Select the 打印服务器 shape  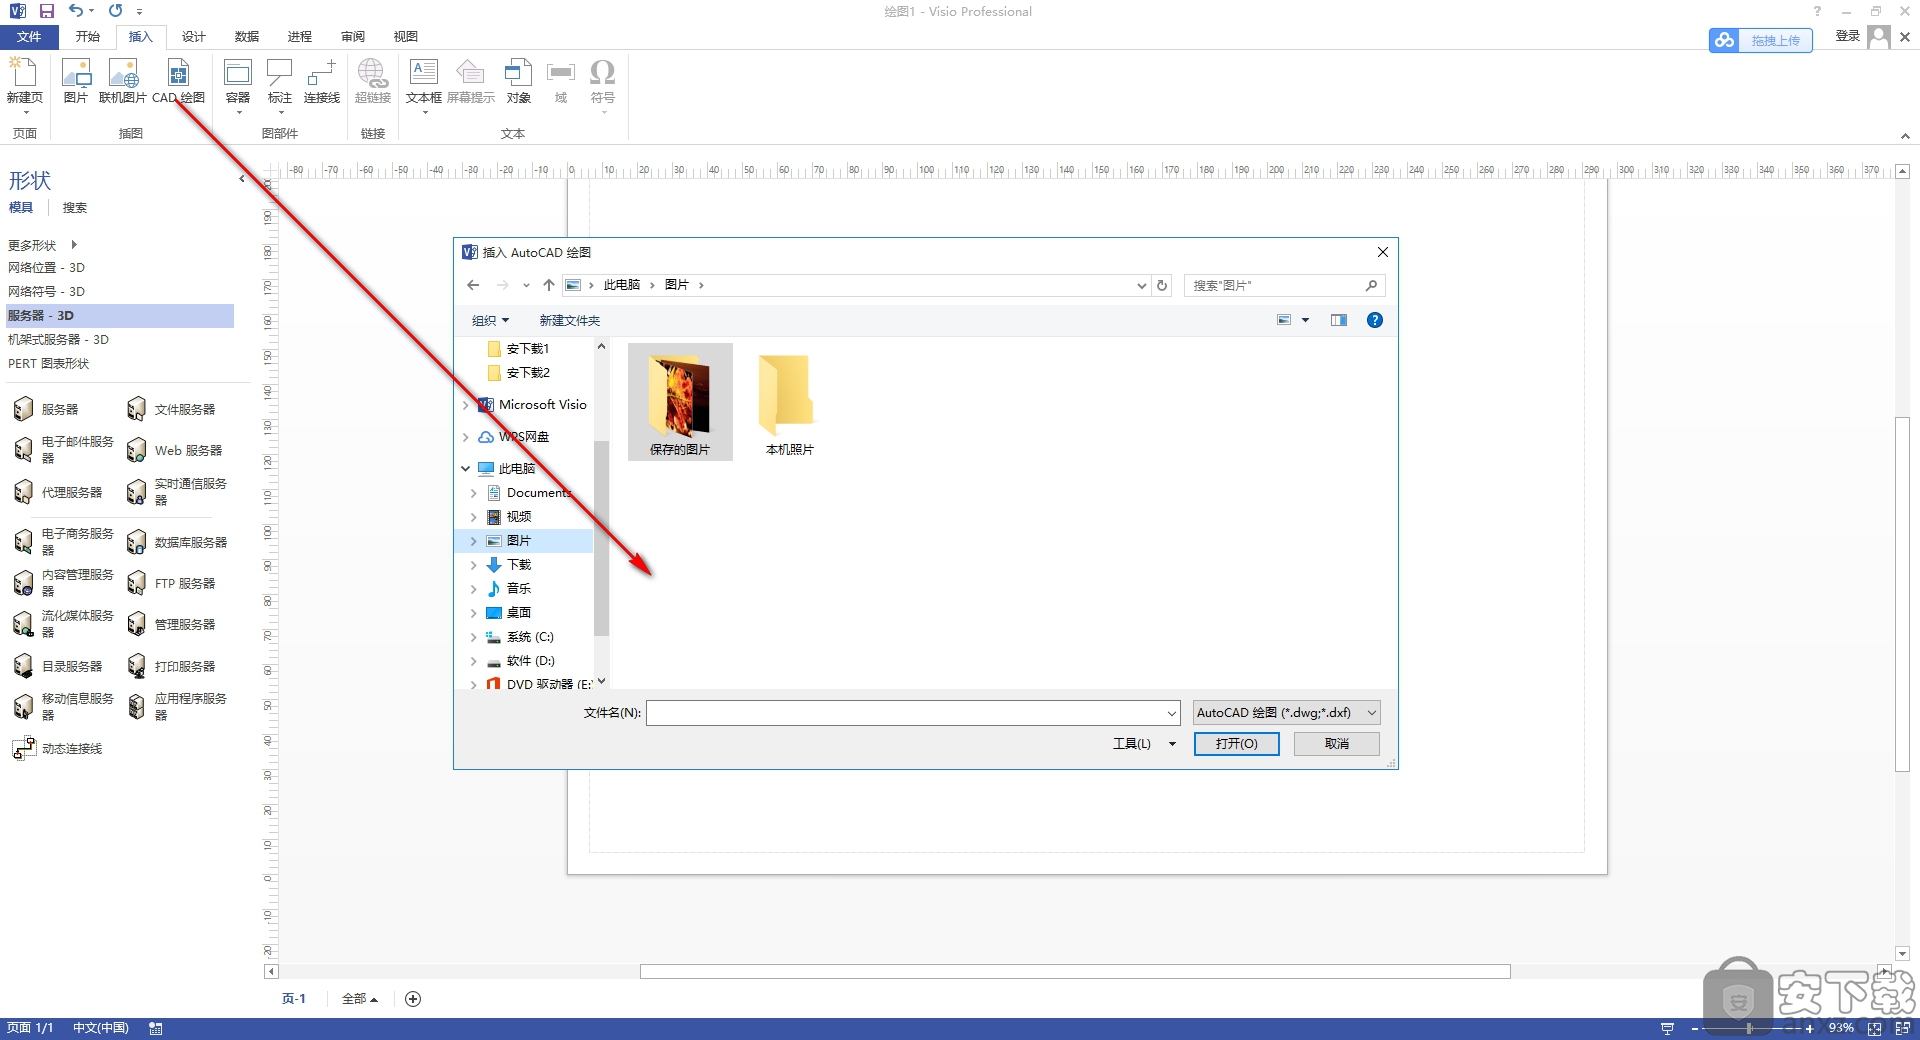(171, 666)
